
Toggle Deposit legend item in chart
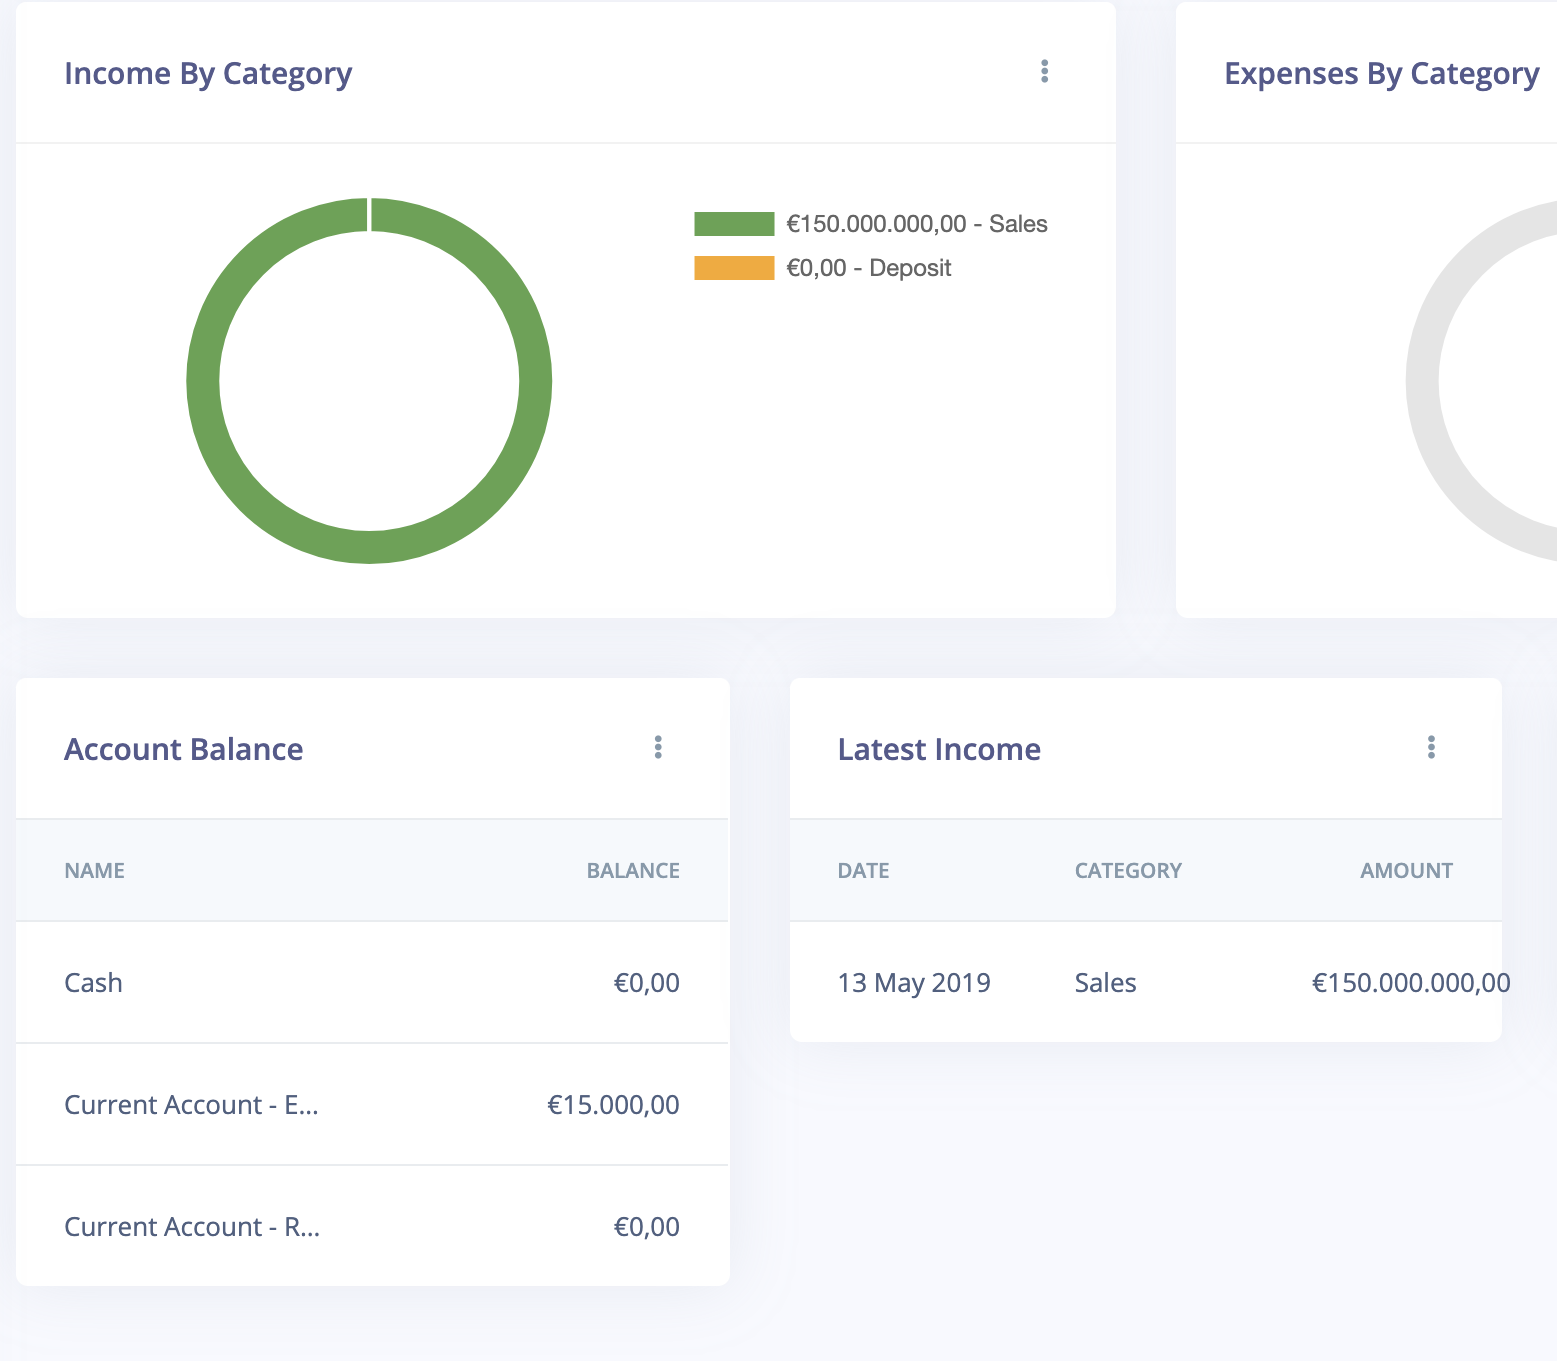point(823,268)
